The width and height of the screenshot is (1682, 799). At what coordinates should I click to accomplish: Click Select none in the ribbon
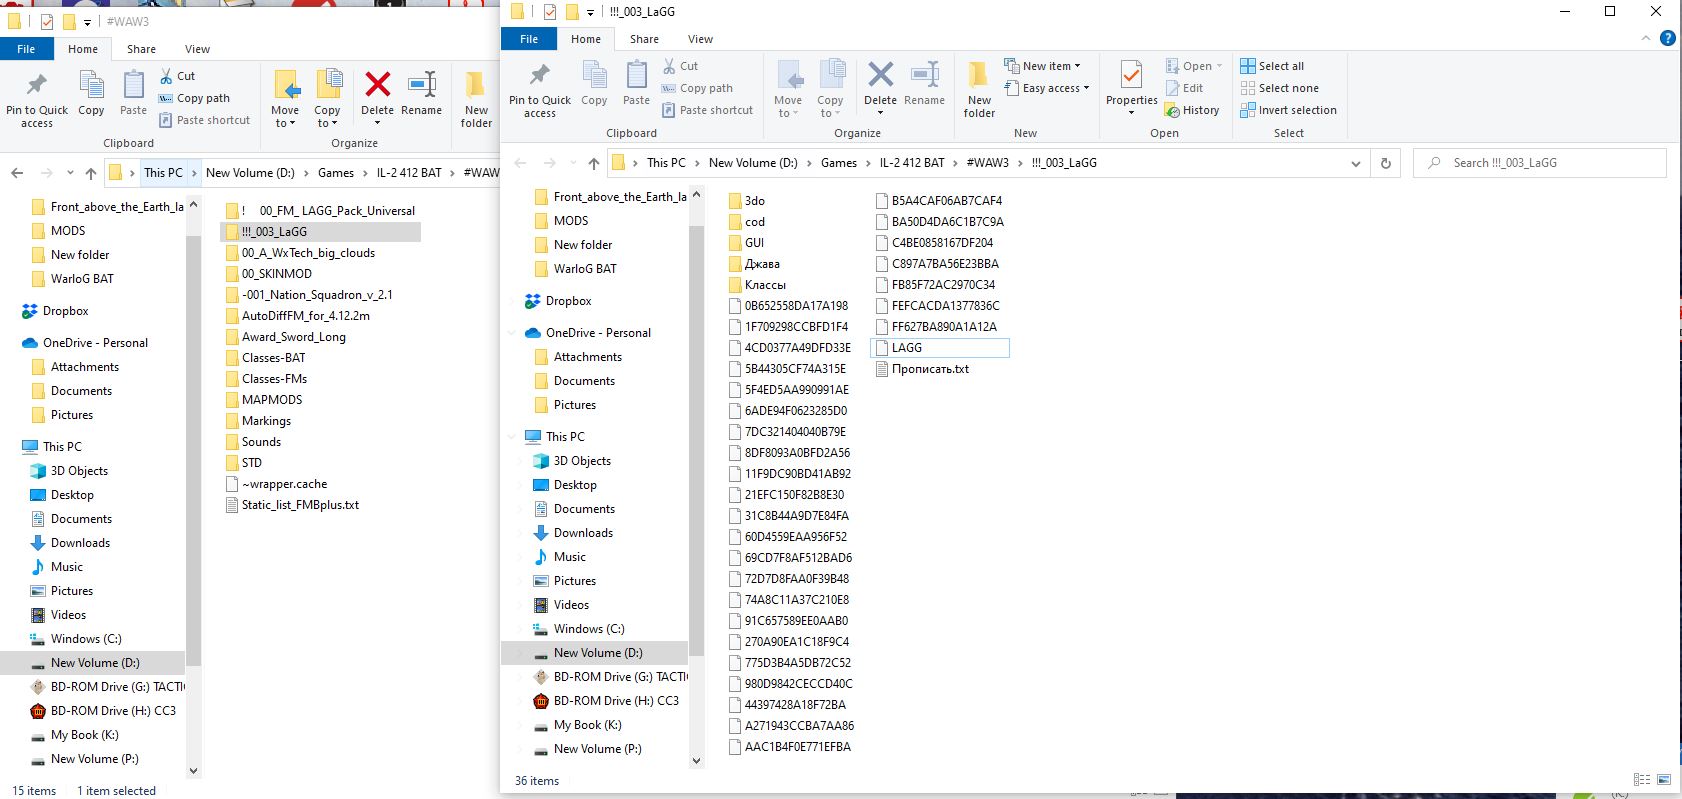1279,88
